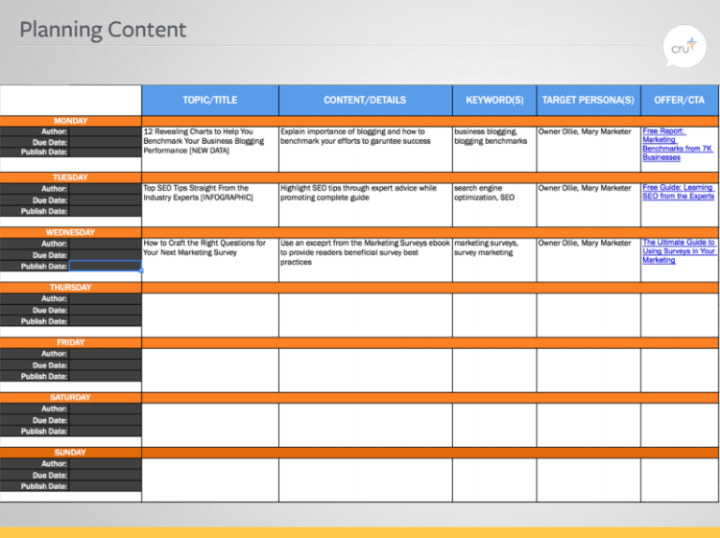Image resolution: width=720 pixels, height=538 pixels.
Task: Click the MONDAY row header
Action: 71,121
